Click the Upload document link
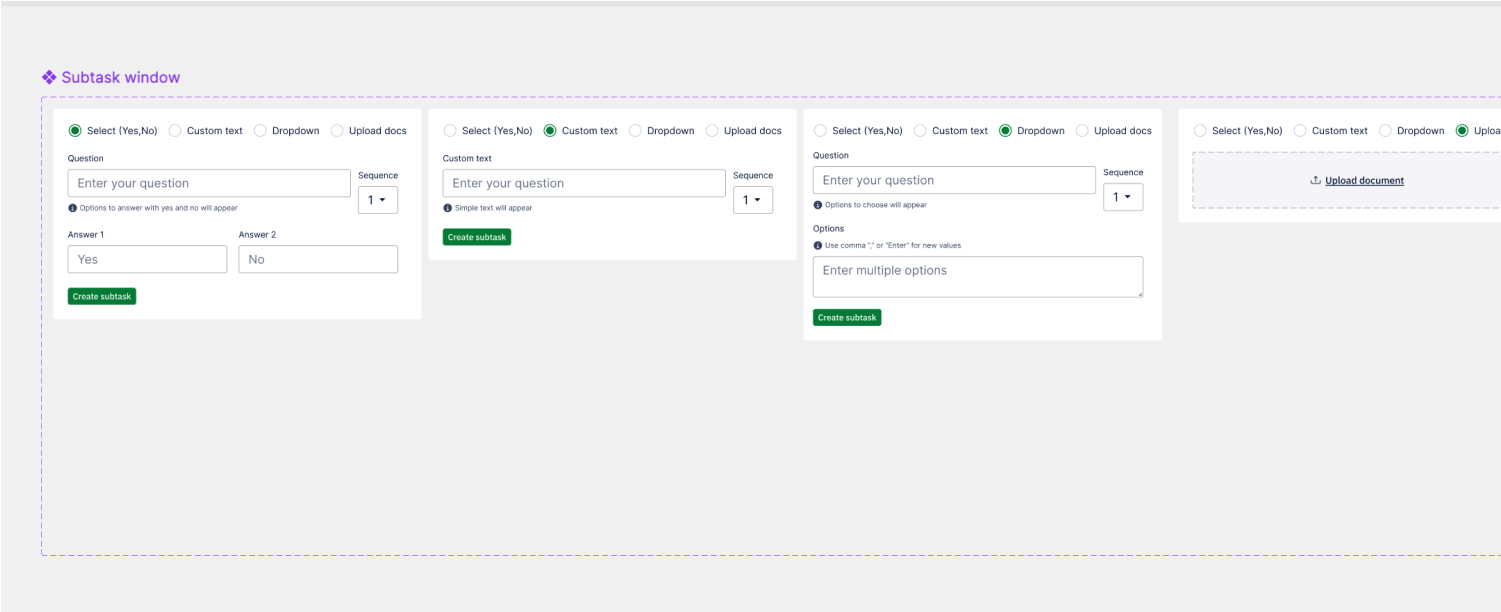This screenshot has width=1501, height=612. [x=1364, y=181]
